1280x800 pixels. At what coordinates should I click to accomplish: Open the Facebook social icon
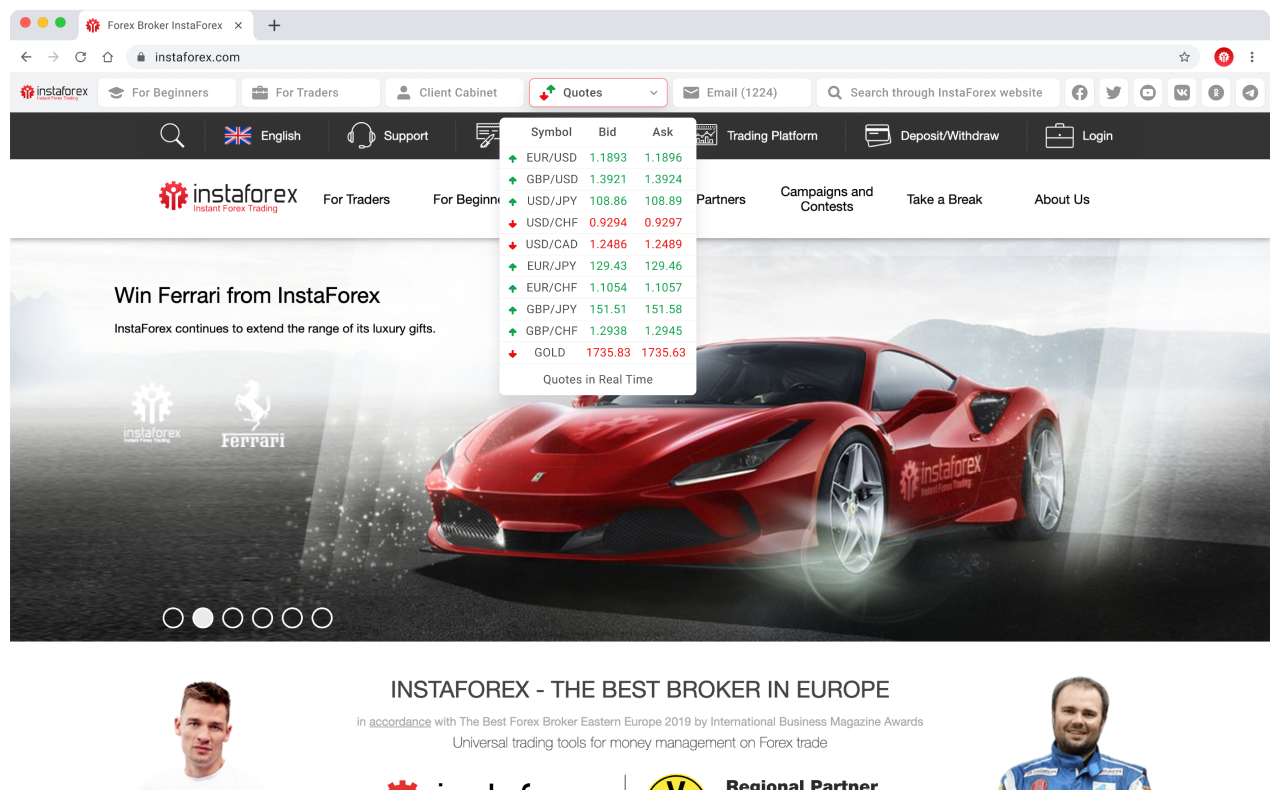pyautogui.click(x=1080, y=92)
